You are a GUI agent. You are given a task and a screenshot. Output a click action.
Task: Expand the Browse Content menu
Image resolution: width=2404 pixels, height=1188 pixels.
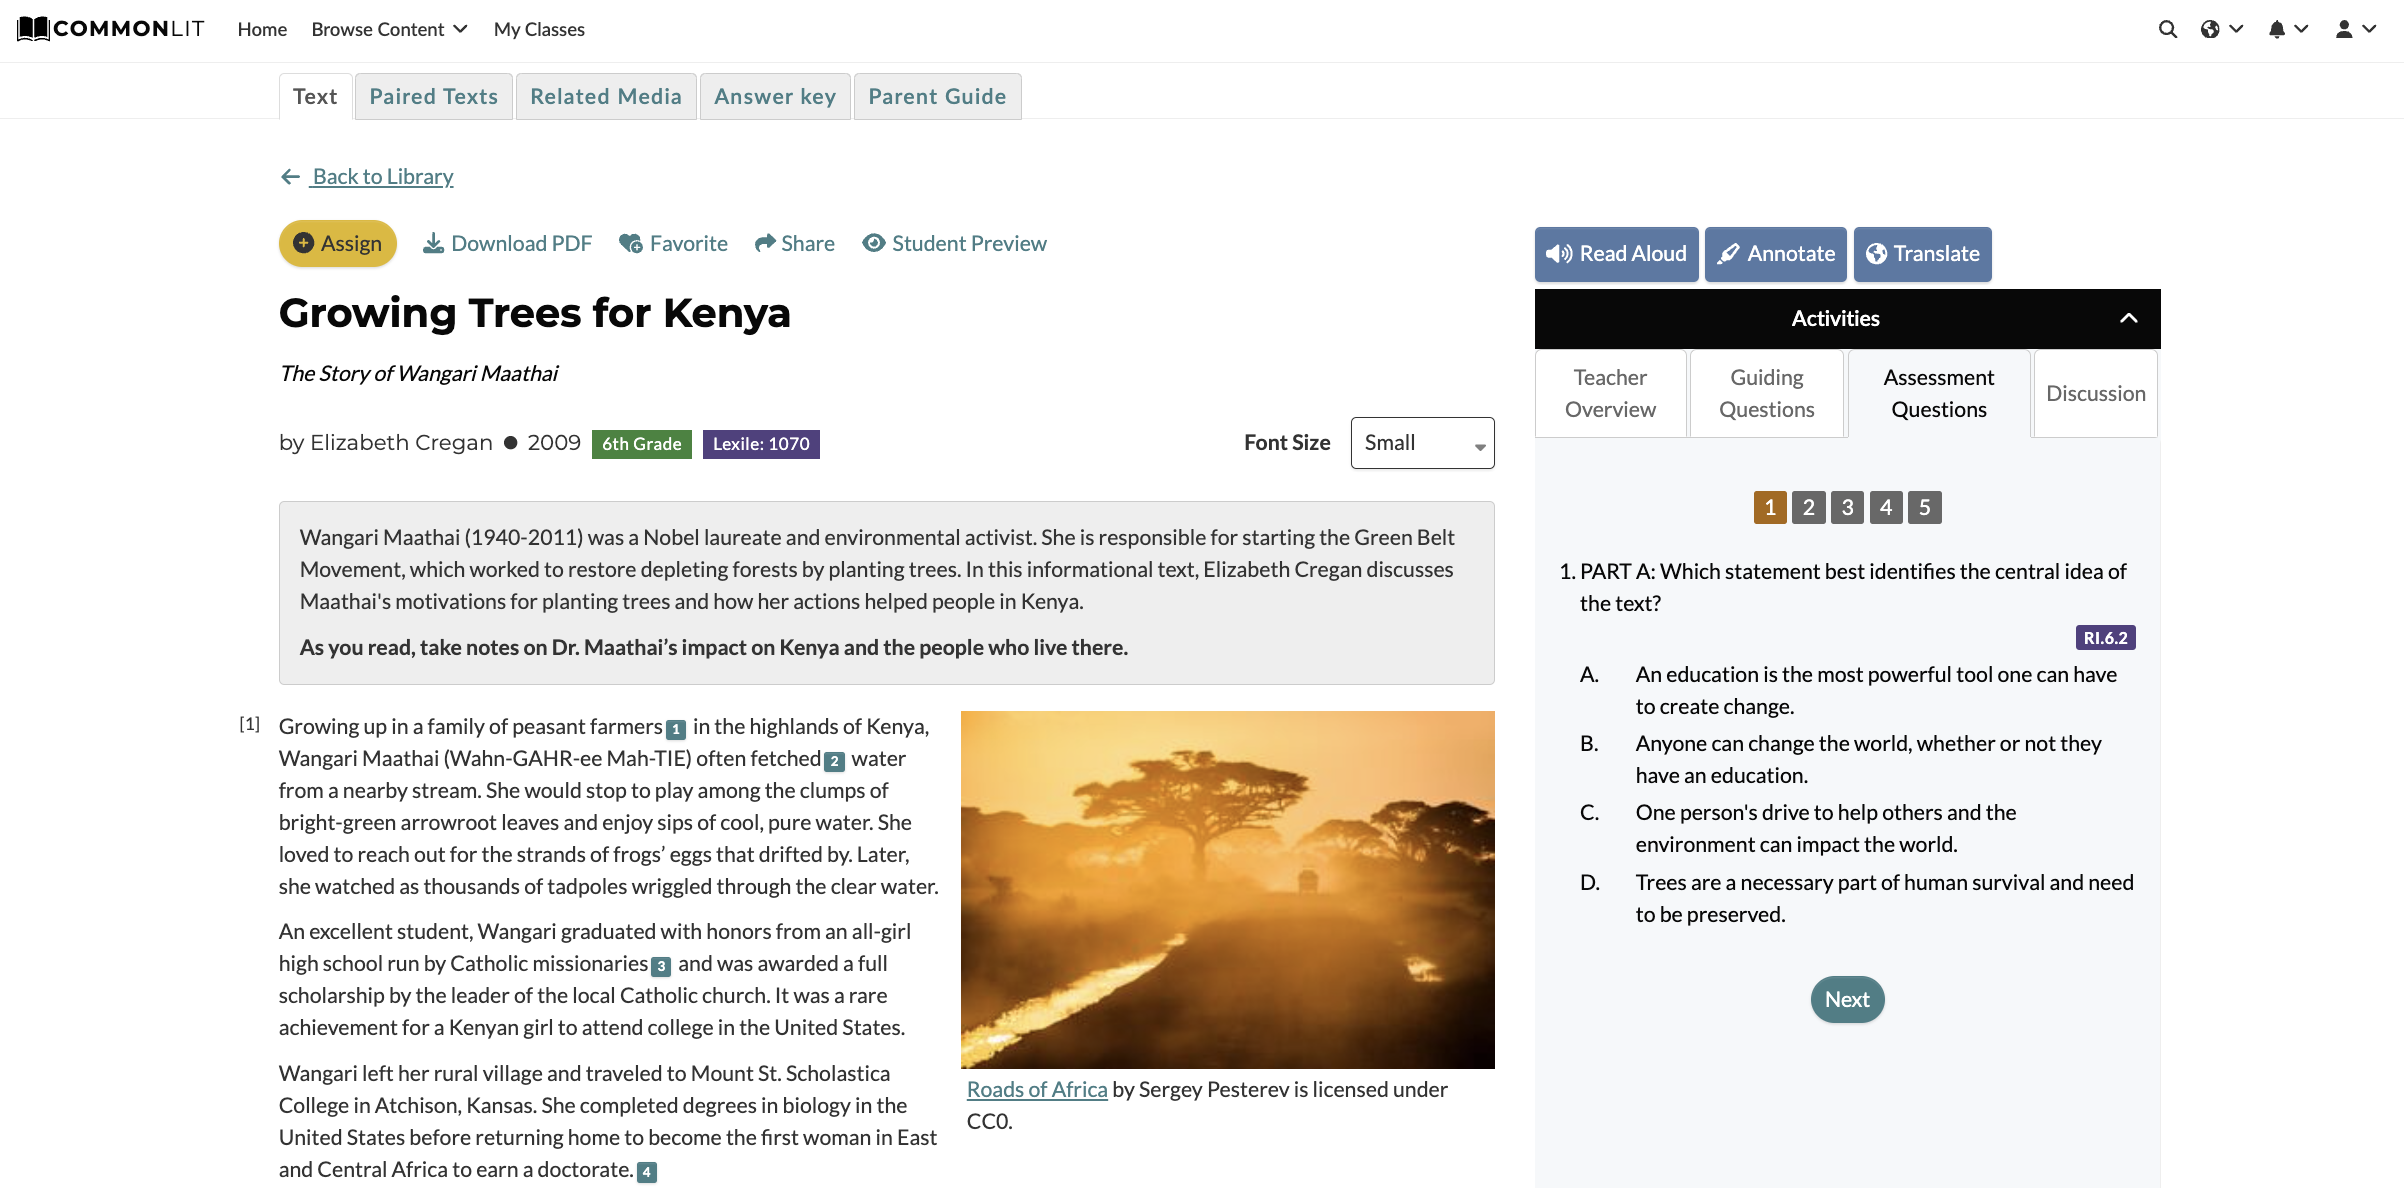(389, 30)
